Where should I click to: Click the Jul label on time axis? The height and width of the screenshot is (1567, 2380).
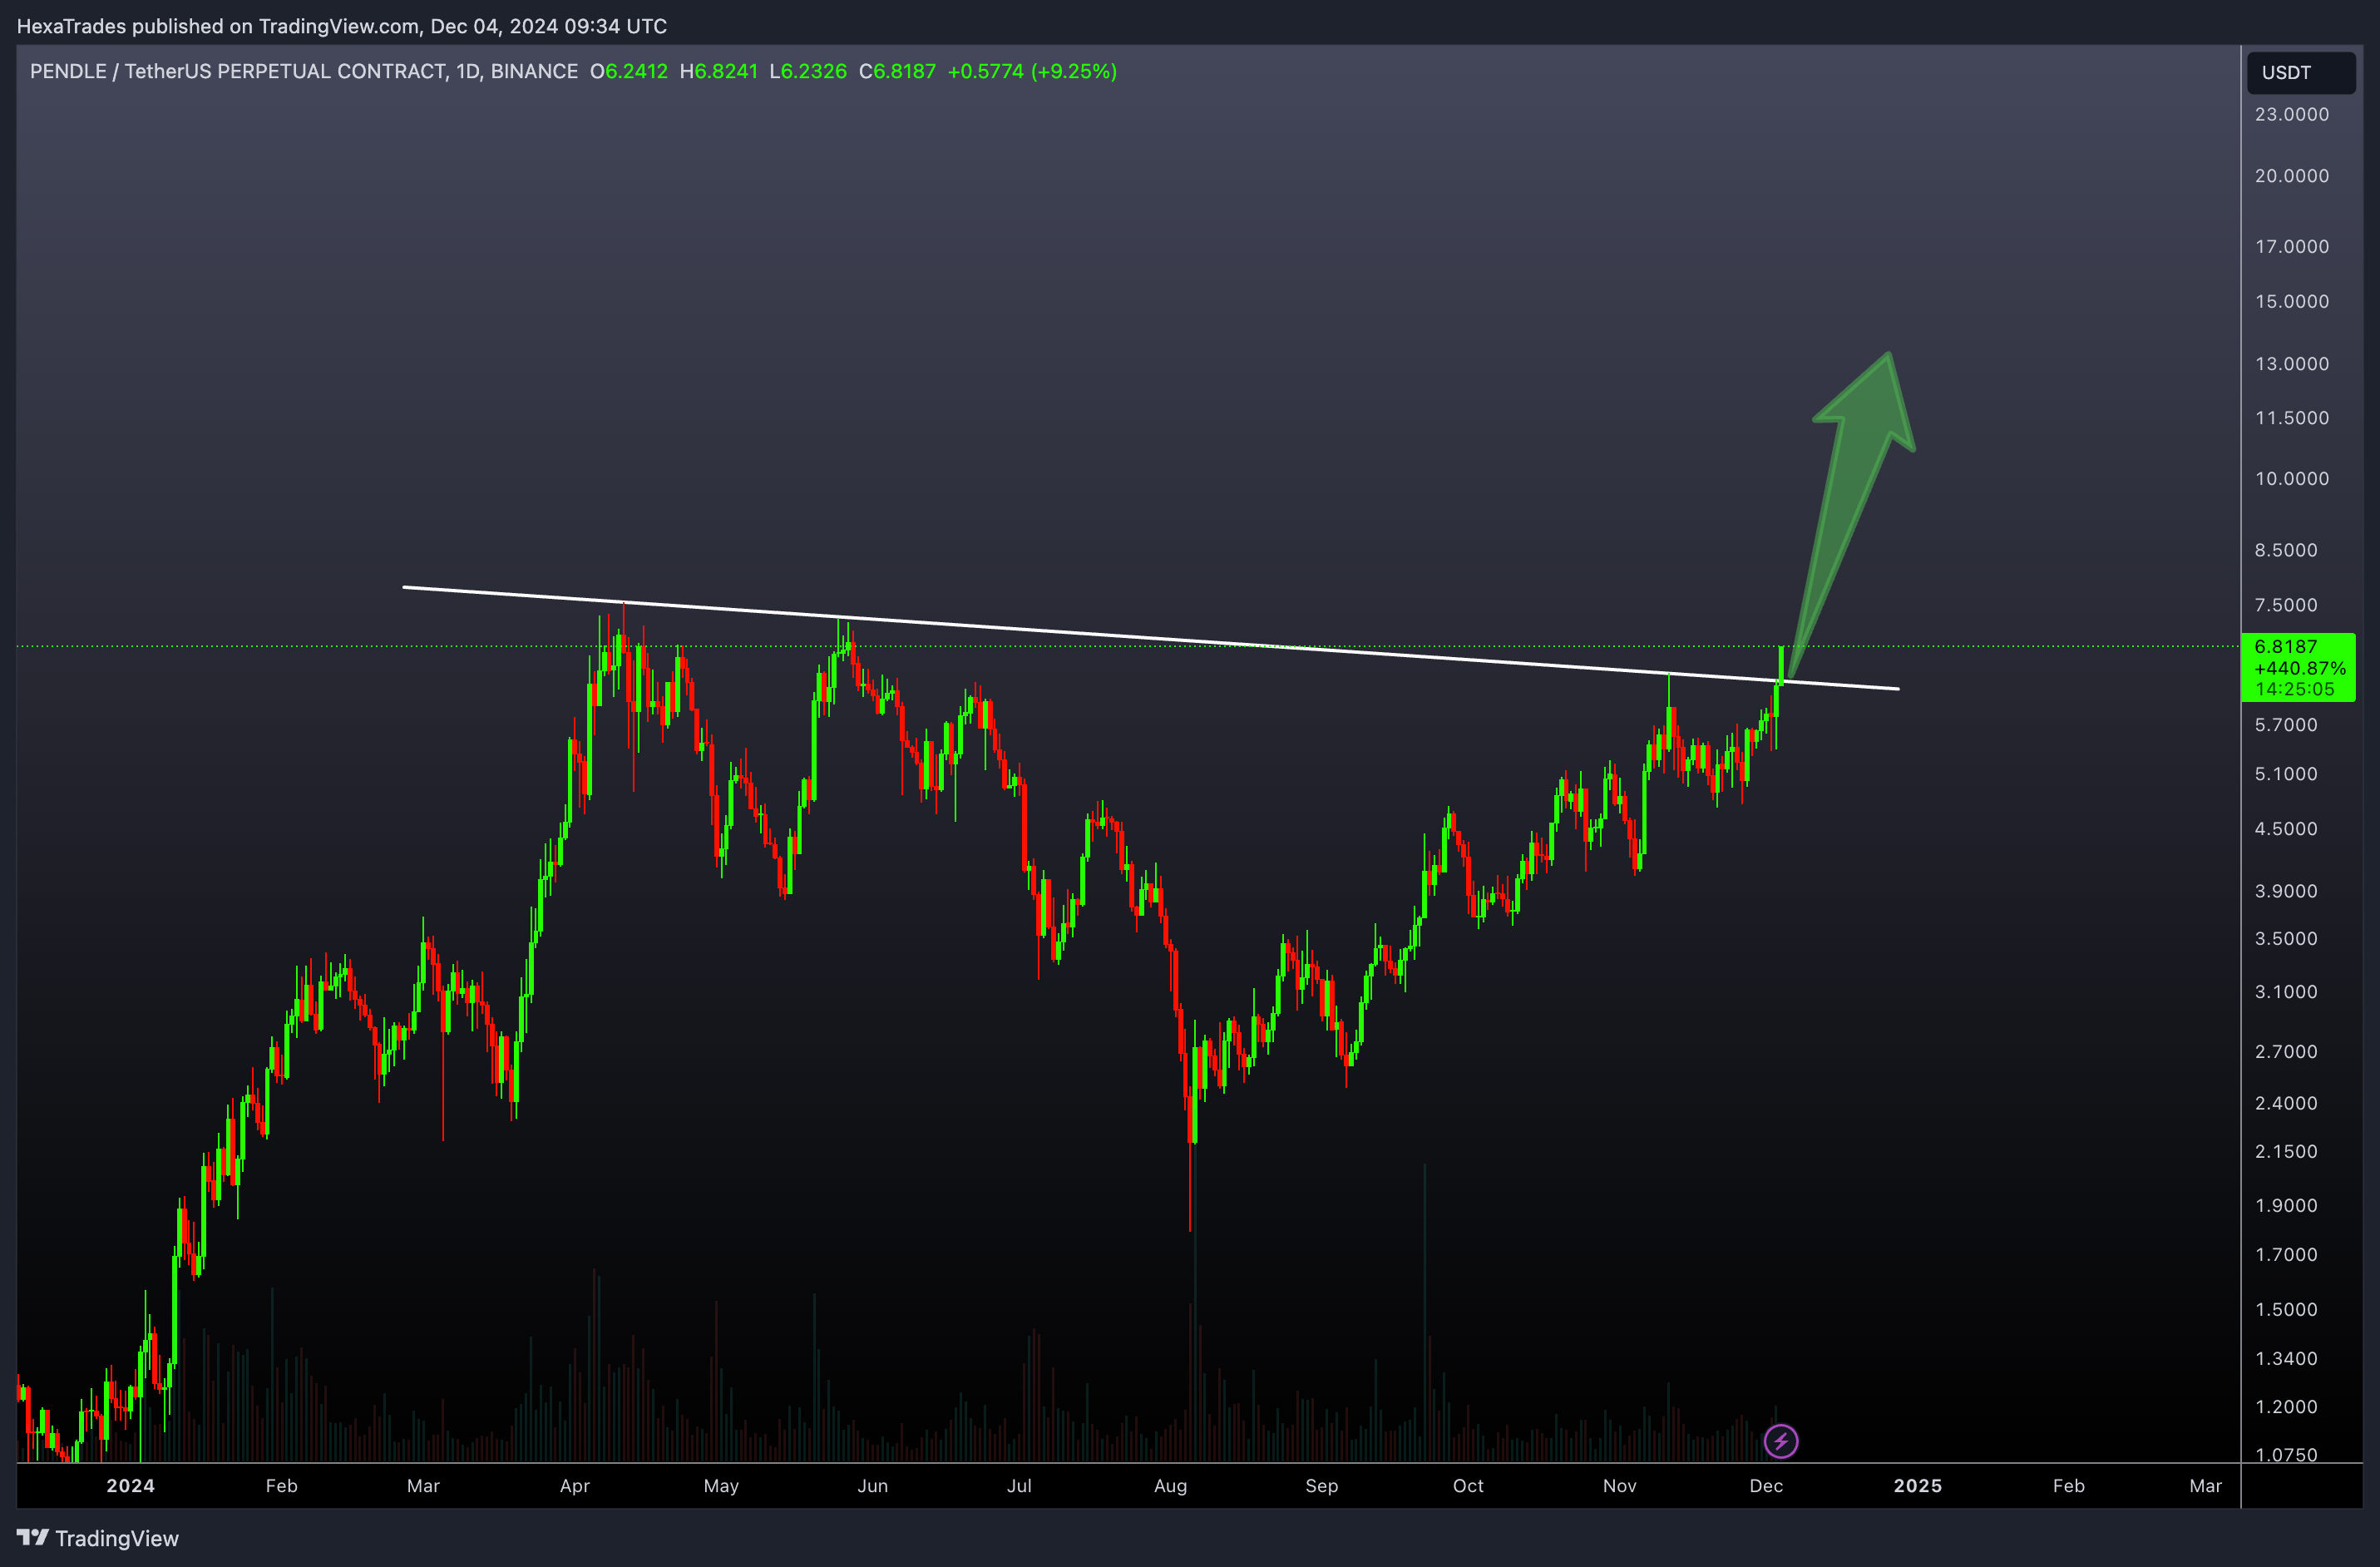(x=1019, y=1486)
